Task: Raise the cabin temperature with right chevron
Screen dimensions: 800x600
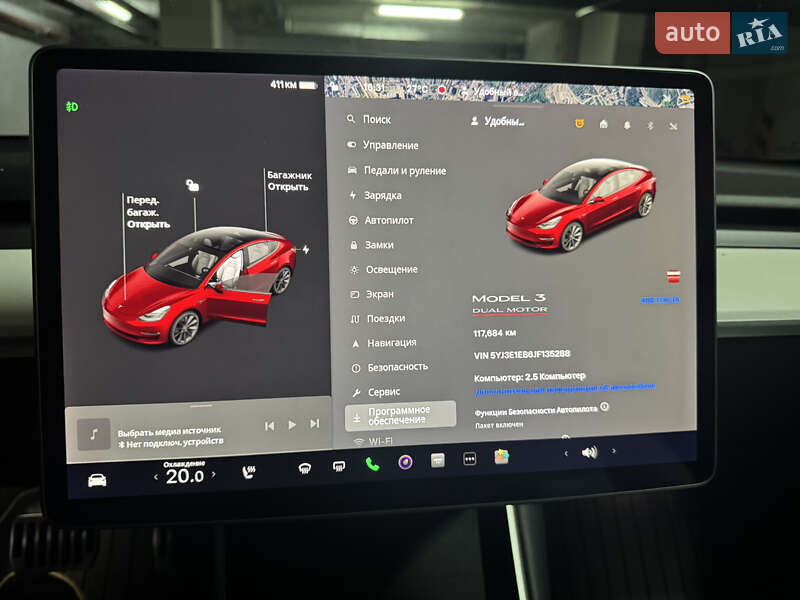Action: 214,474
